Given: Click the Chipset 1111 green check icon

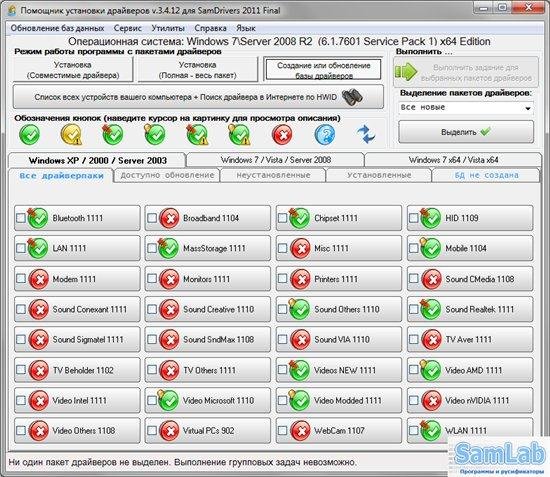Looking at the screenshot, I should click(299, 218).
